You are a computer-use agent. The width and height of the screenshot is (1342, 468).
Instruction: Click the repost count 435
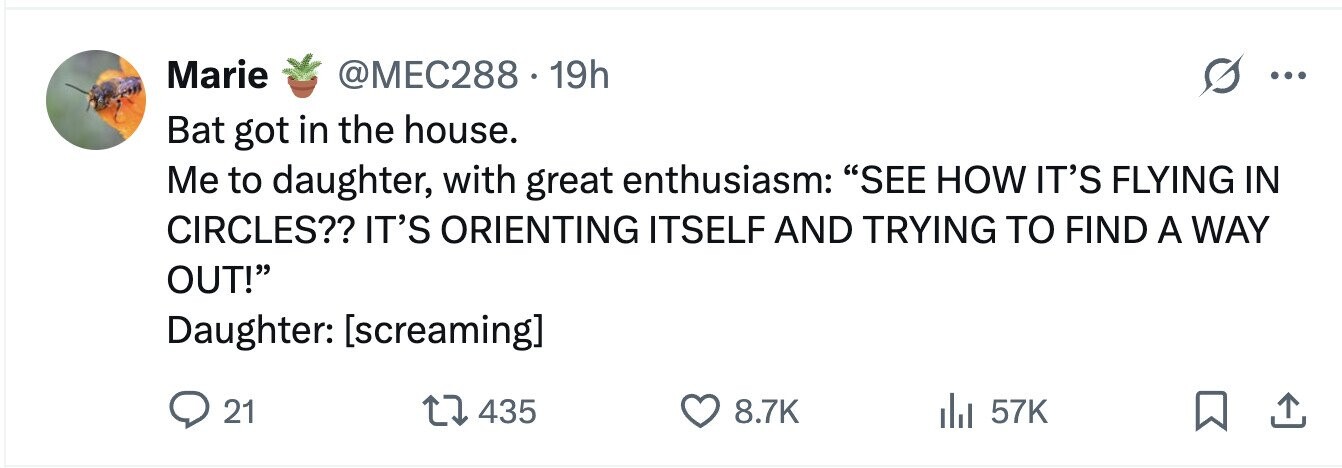pos(507,411)
